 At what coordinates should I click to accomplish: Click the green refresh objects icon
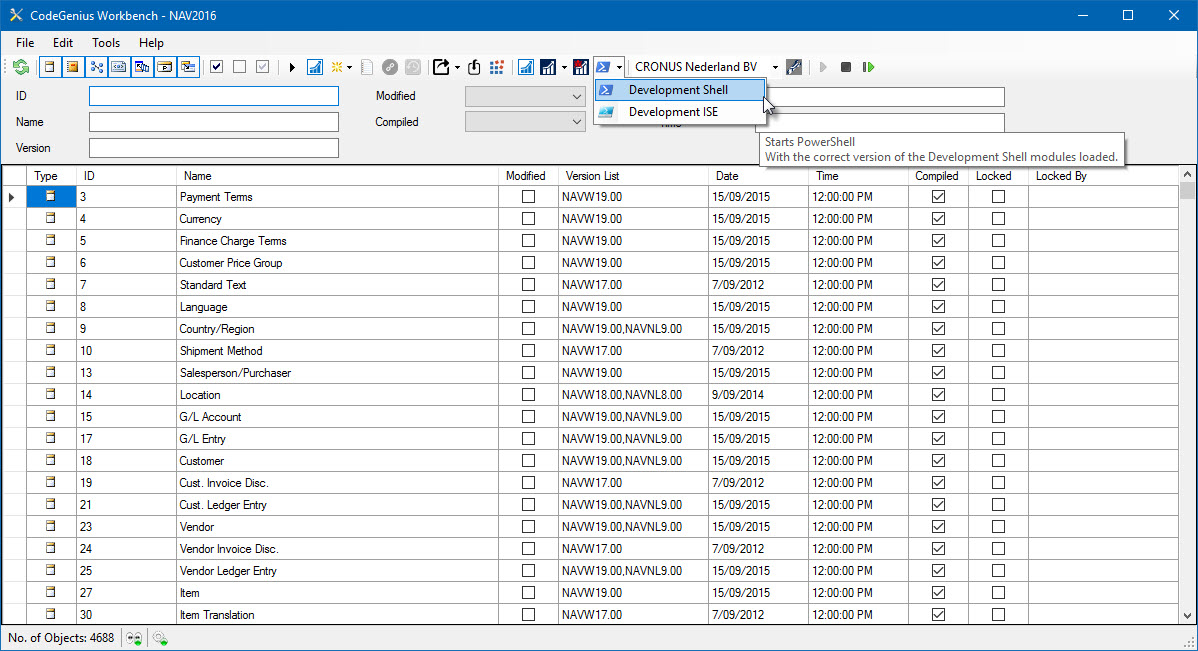click(x=21, y=67)
